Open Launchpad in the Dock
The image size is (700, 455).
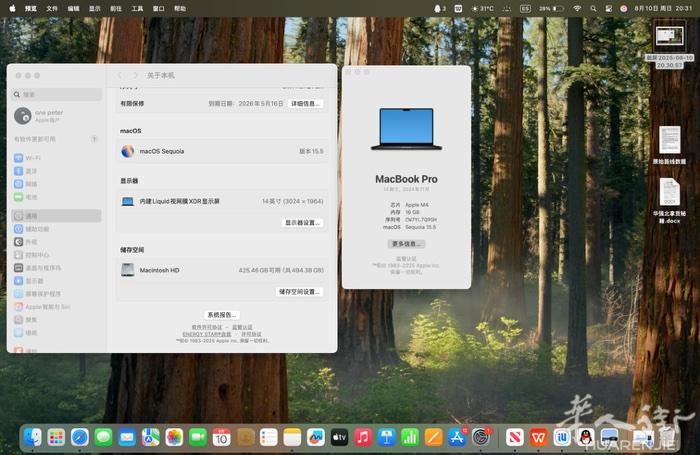click(57, 437)
